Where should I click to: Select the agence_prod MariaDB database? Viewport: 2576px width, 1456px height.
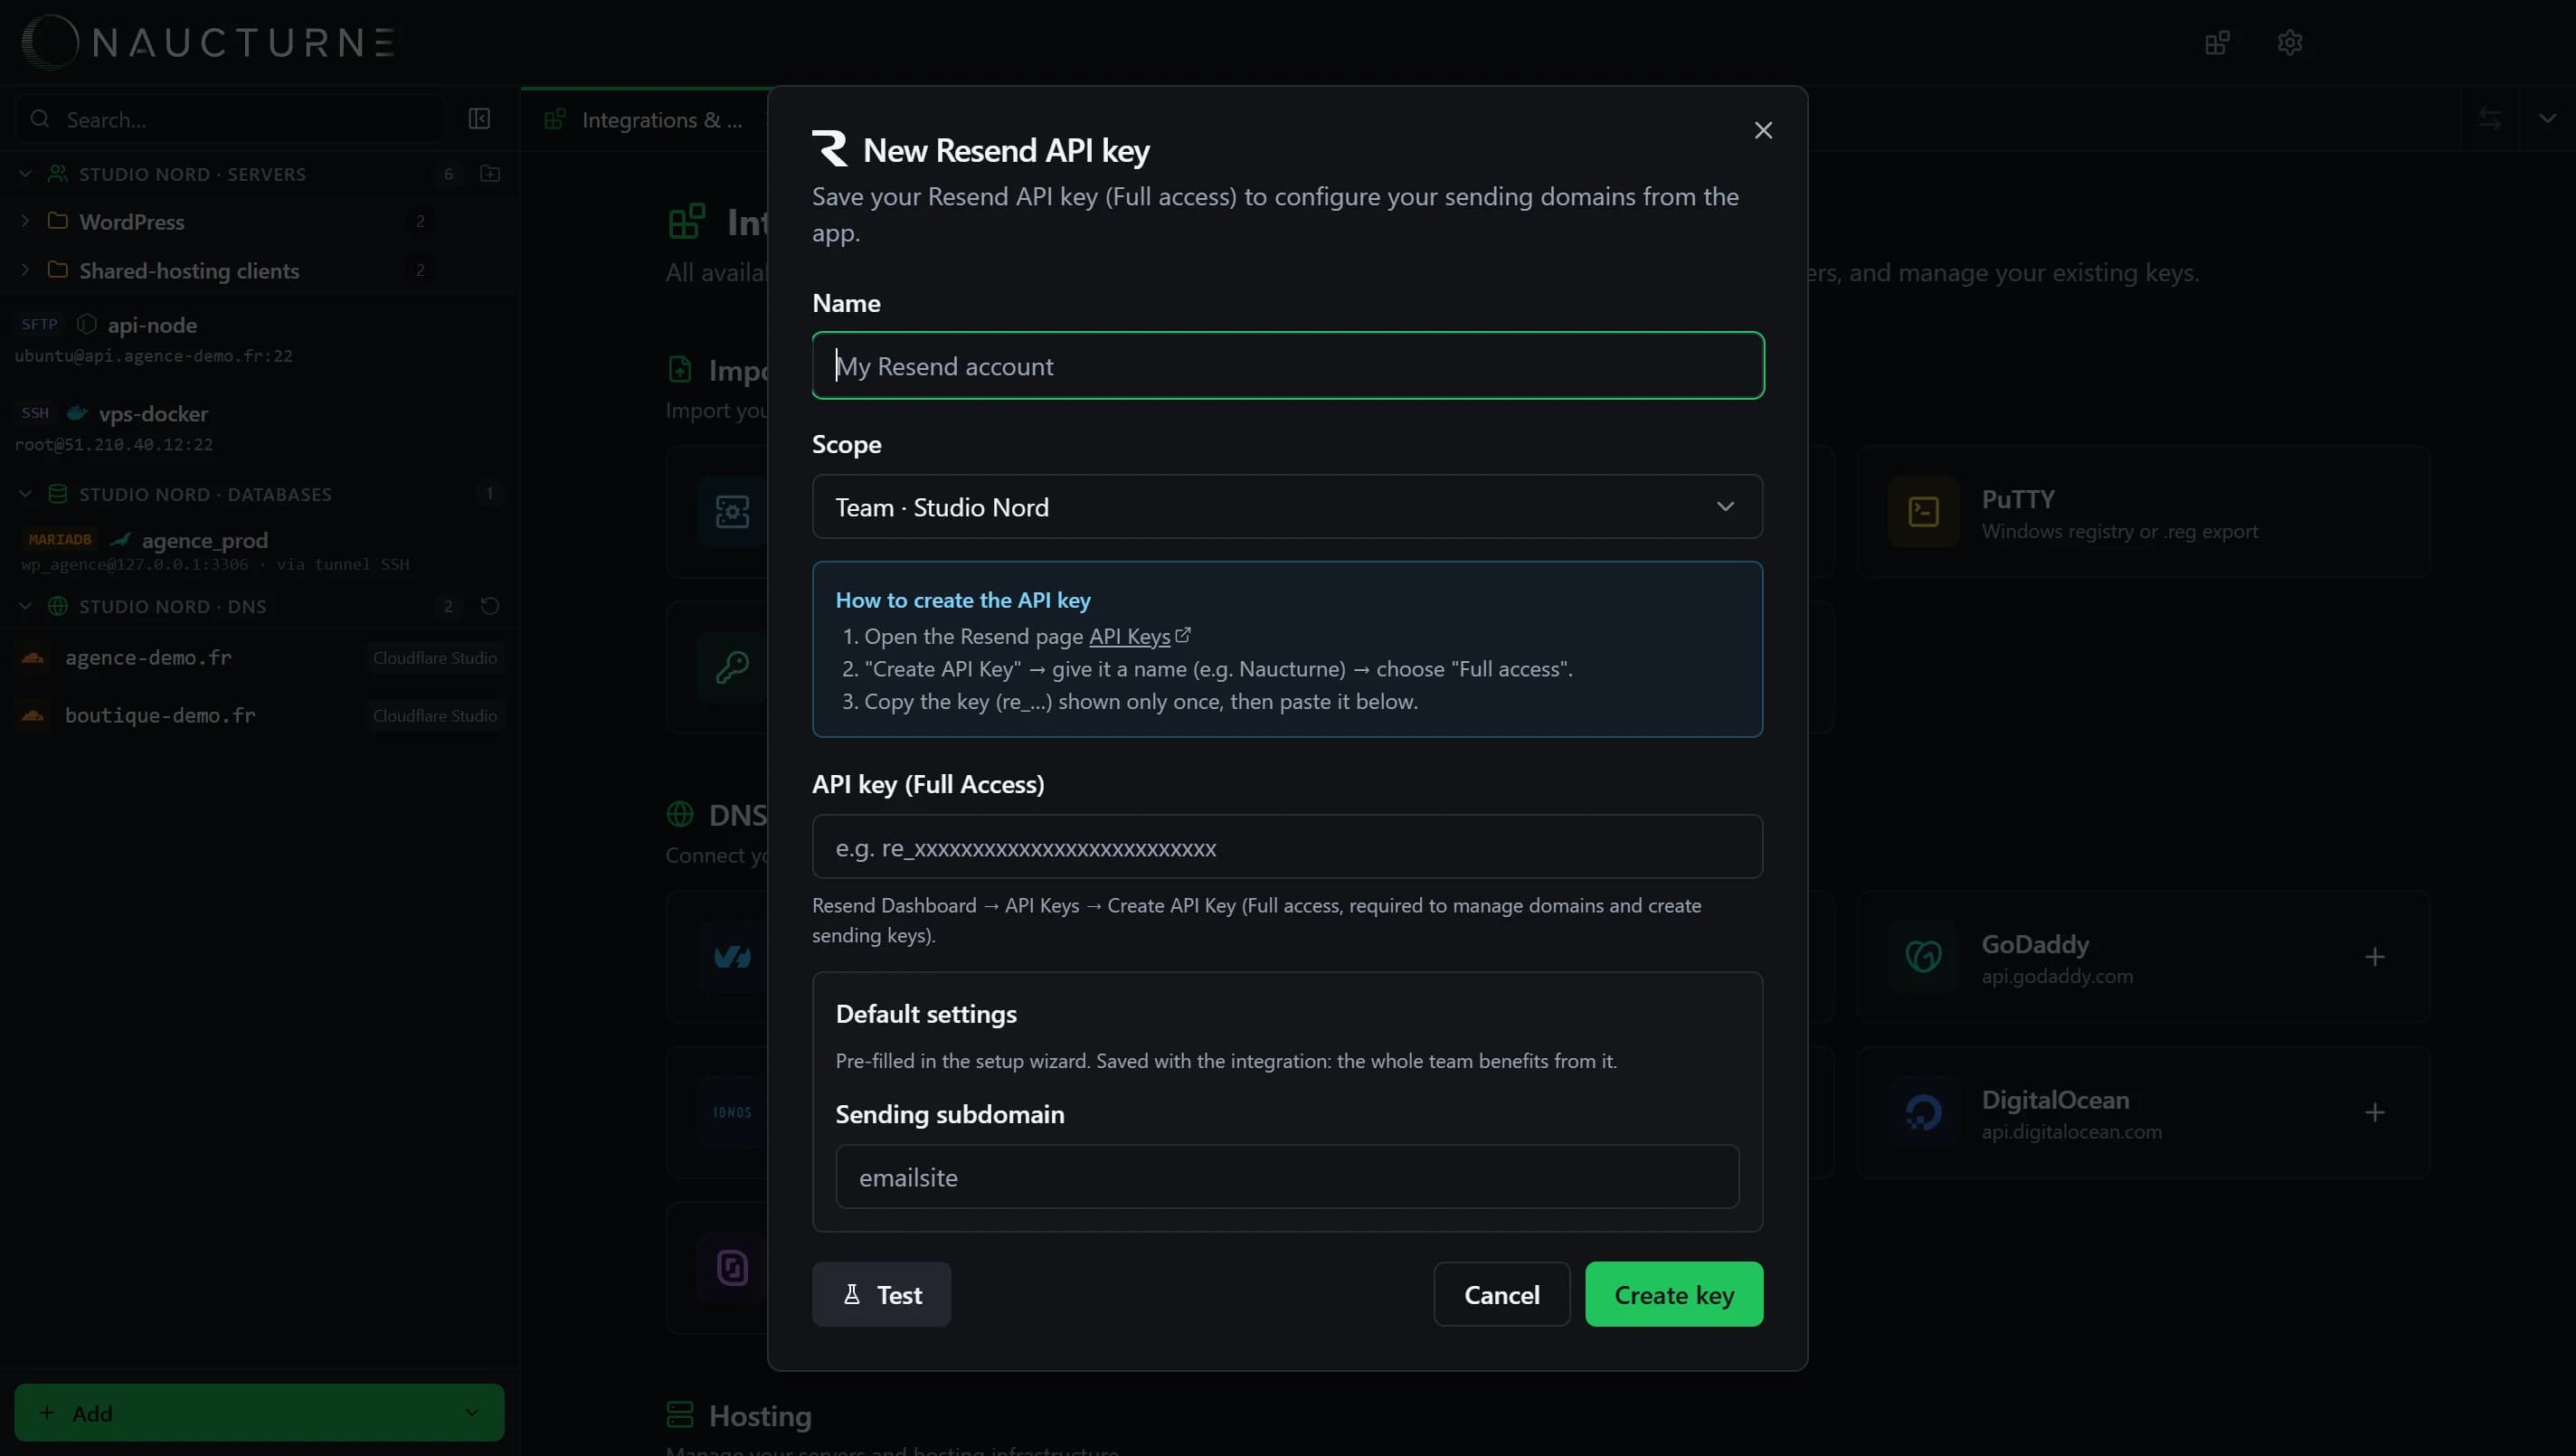click(x=258, y=550)
